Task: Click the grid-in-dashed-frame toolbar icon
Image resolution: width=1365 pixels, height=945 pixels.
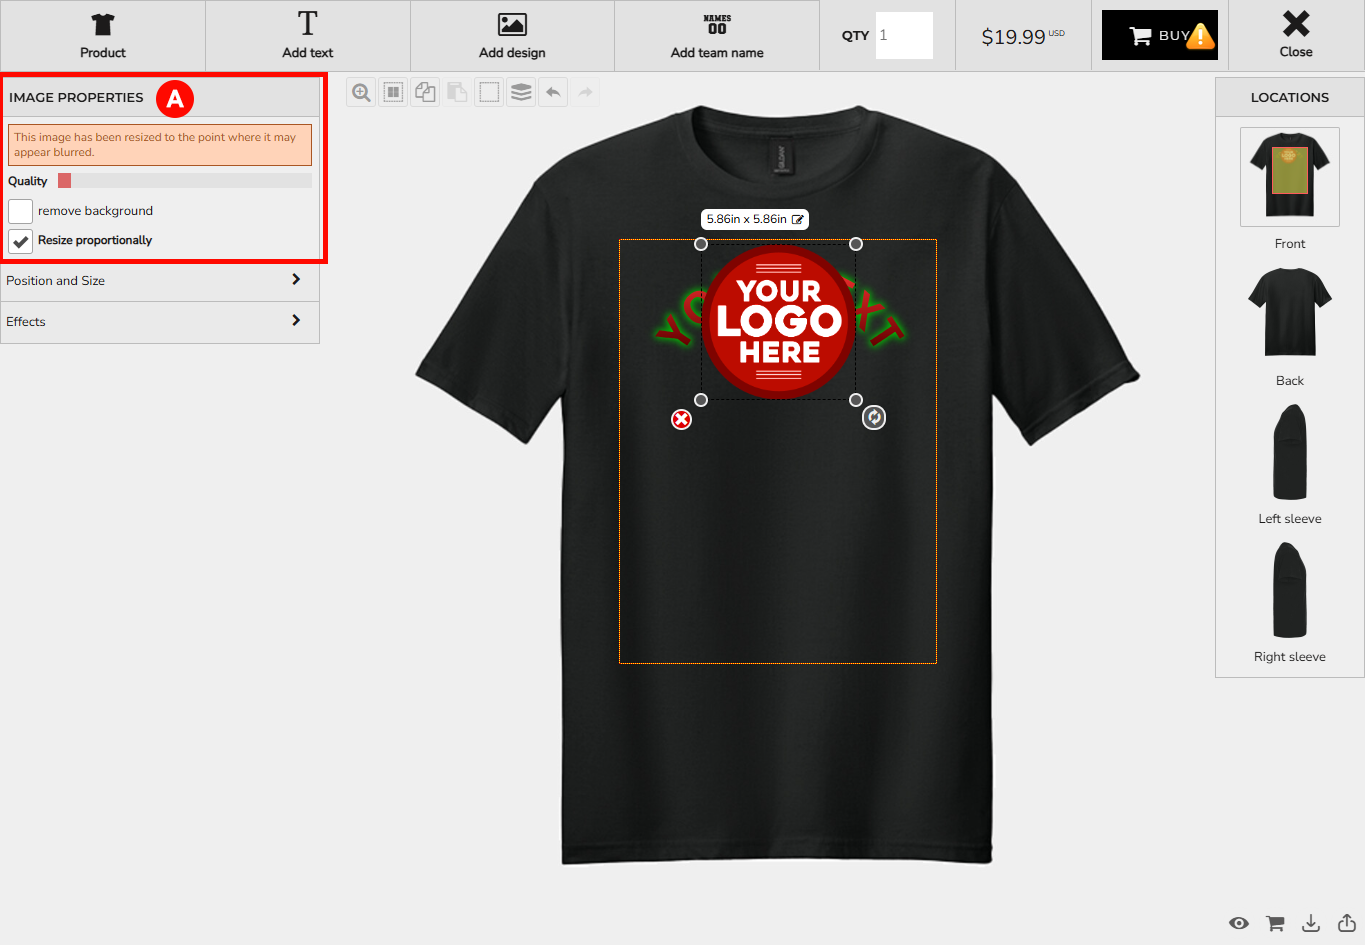Action: pos(393,93)
